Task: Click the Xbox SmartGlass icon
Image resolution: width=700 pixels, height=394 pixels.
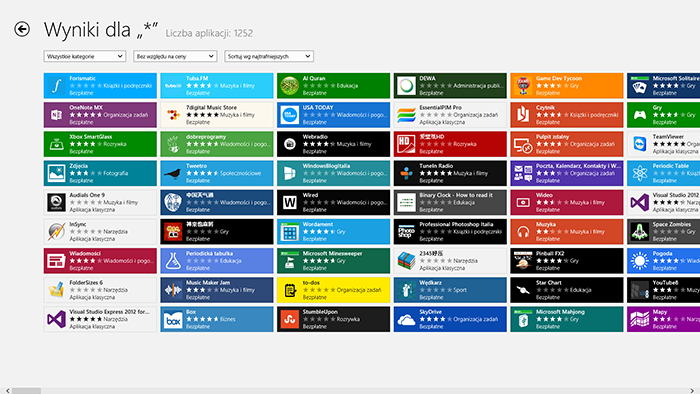Action: (x=56, y=144)
